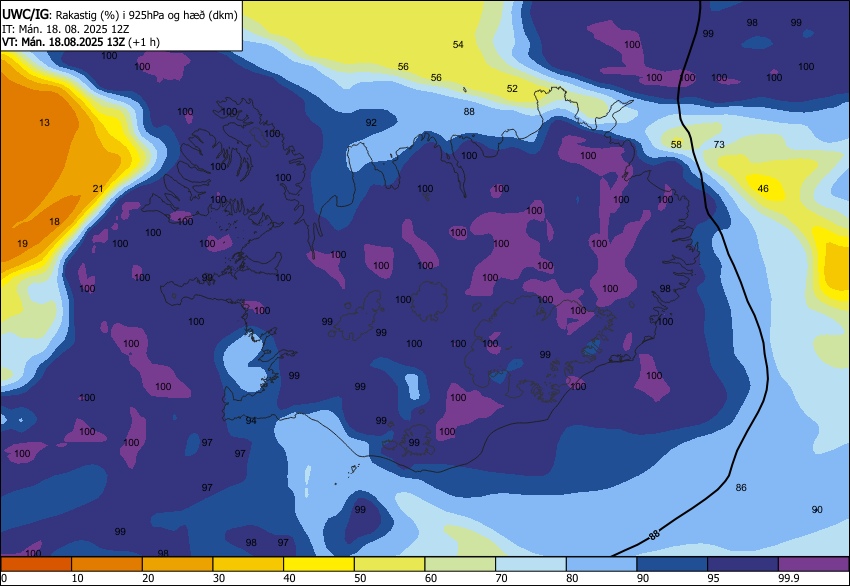Select the 'IT: Mán. 18. 08. 2025 12Z' line

point(66,29)
